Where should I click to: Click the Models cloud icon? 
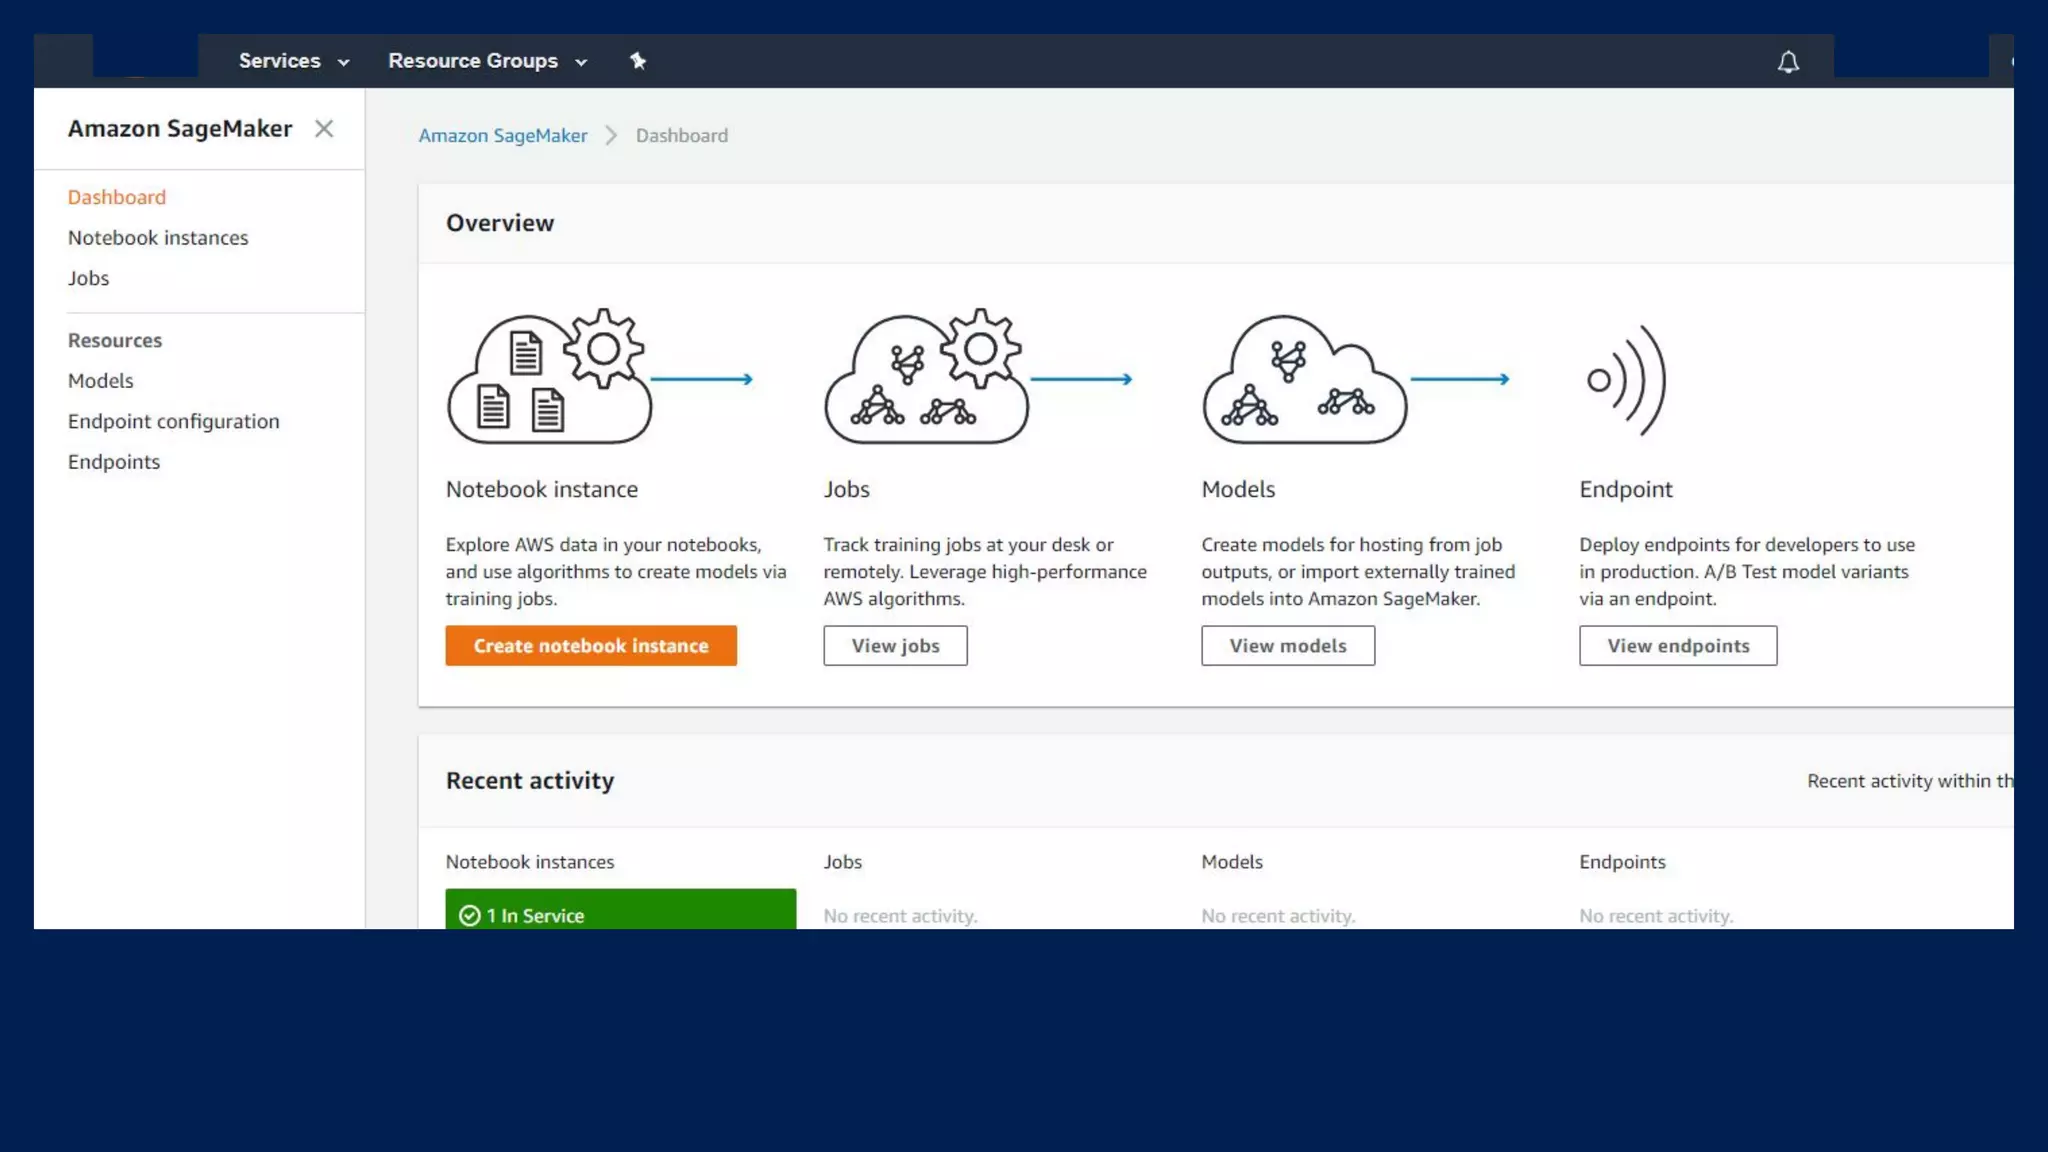click(1305, 378)
